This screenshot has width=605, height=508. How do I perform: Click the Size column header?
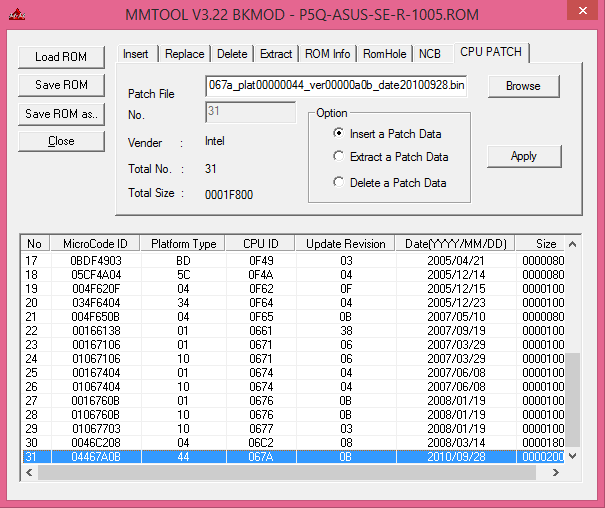point(540,244)
